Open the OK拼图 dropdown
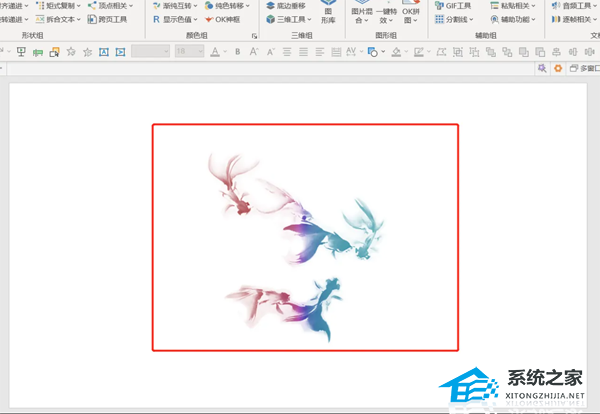 tap(411, 13)
